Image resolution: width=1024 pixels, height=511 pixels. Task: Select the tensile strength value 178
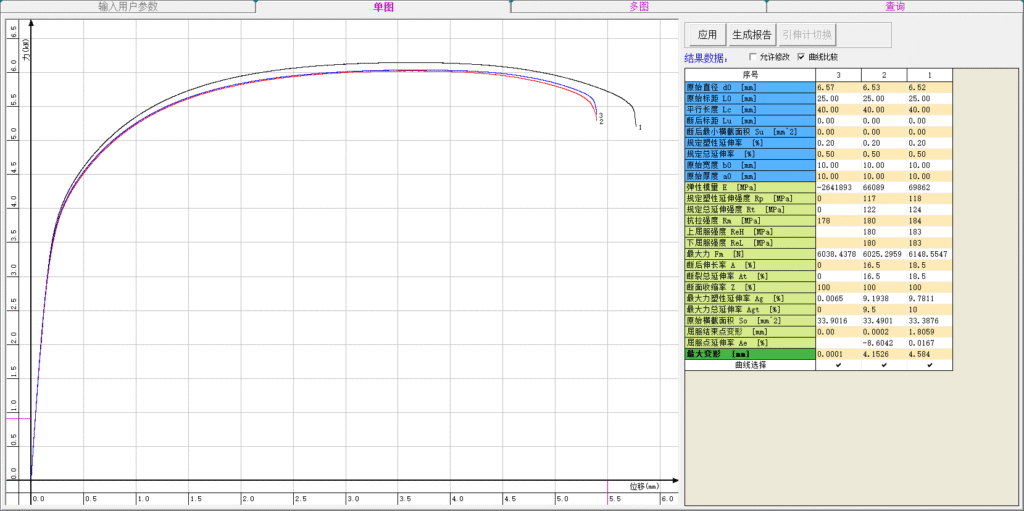tap(839, 221)
